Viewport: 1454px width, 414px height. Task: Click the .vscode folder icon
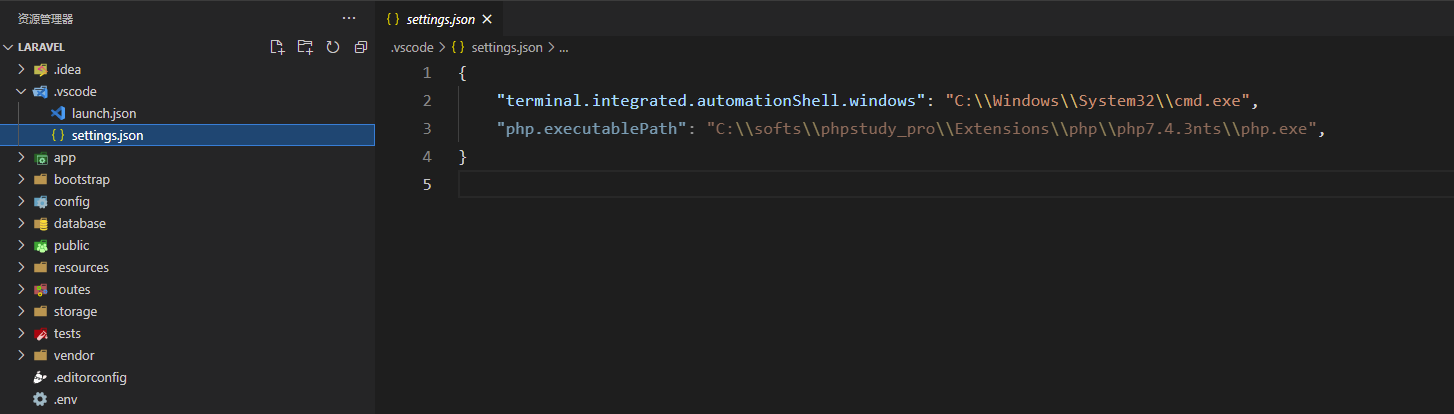pos(41,91)
